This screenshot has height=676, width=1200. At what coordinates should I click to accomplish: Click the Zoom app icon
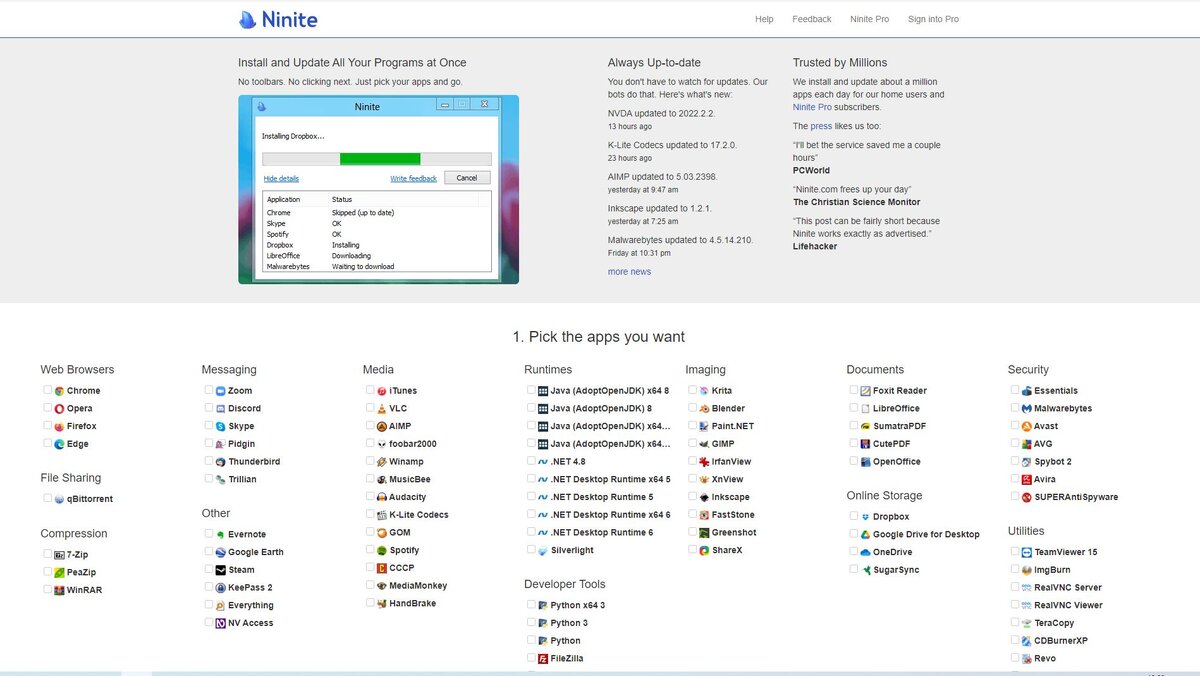point(221,391)
